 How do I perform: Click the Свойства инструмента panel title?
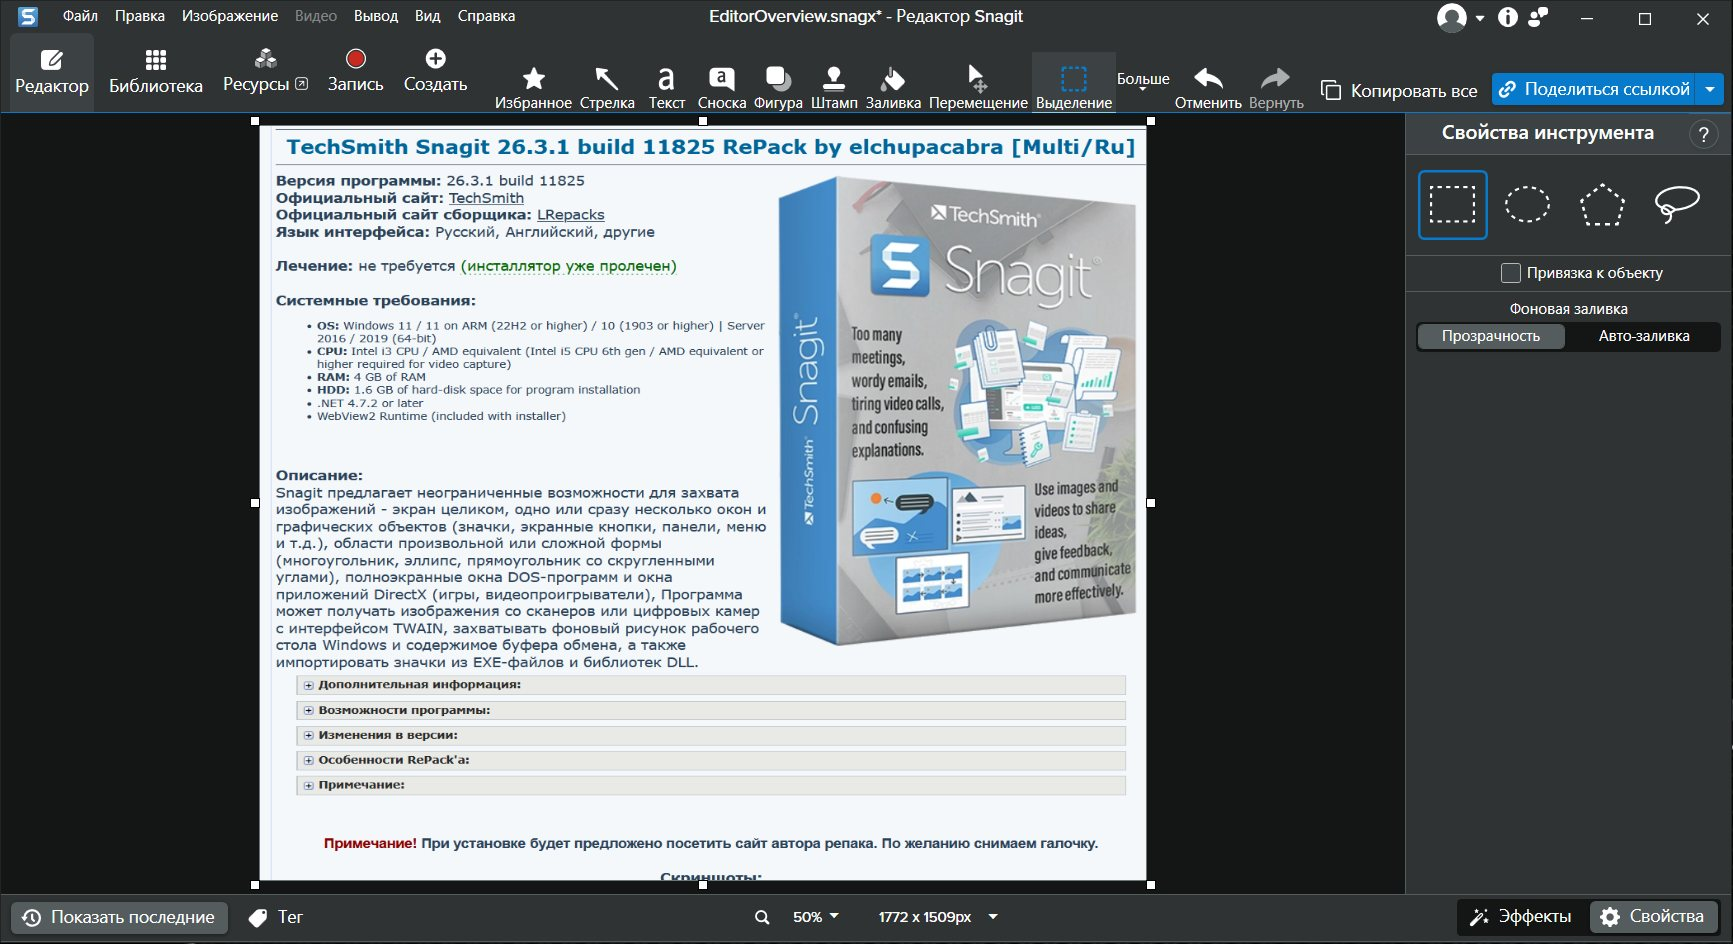(x=1548, y=133)
